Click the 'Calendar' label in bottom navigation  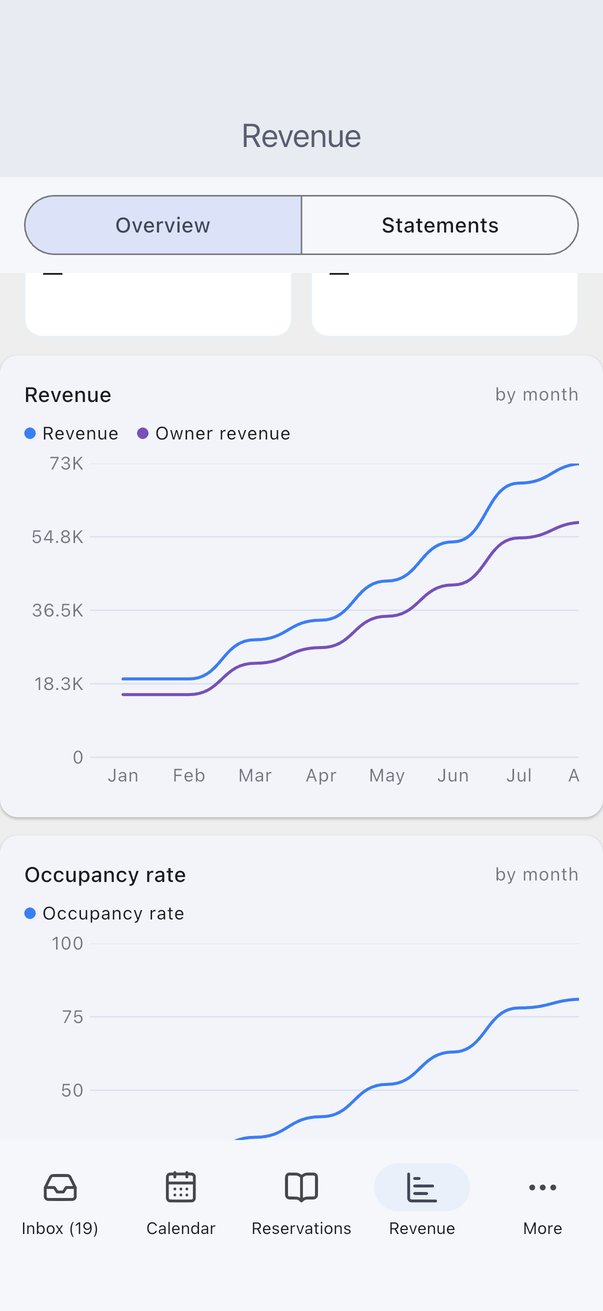pyautogui.click(x=181, y=1228)
